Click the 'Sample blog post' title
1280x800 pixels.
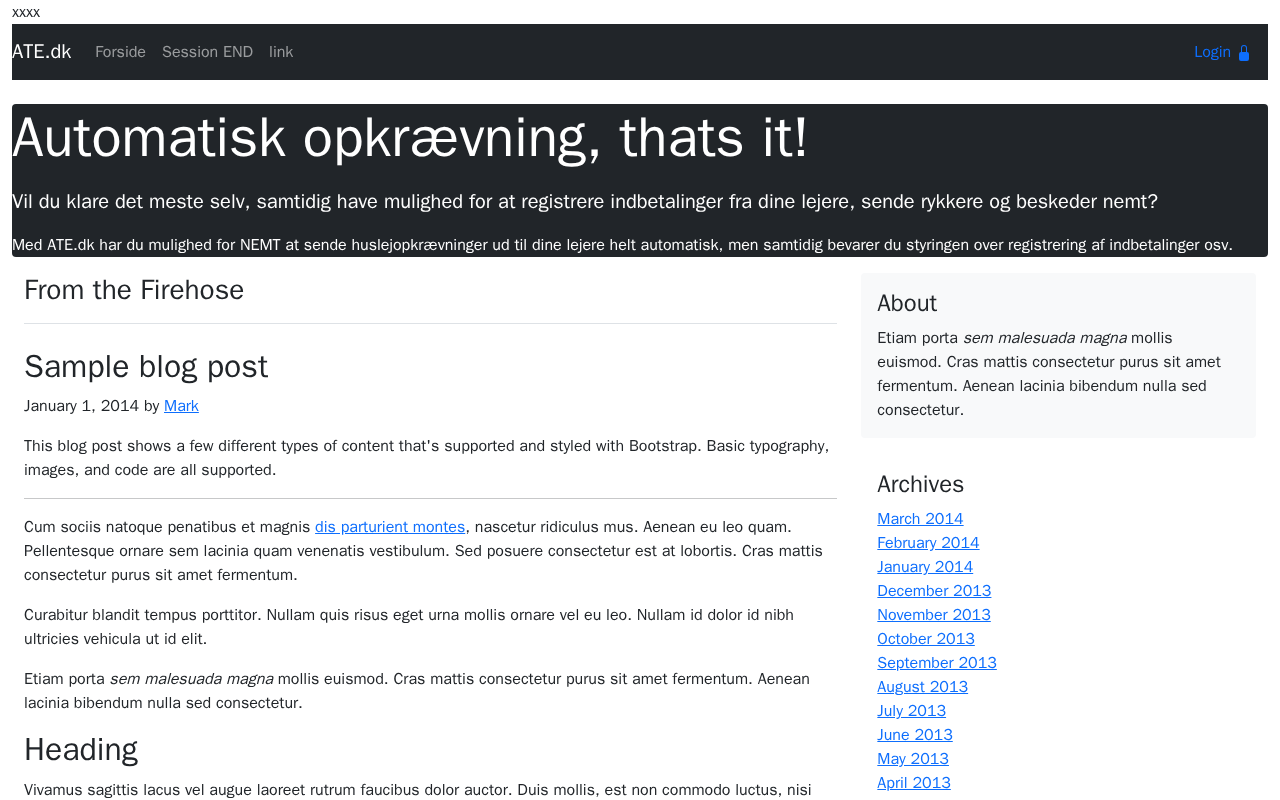coord(146,367)
